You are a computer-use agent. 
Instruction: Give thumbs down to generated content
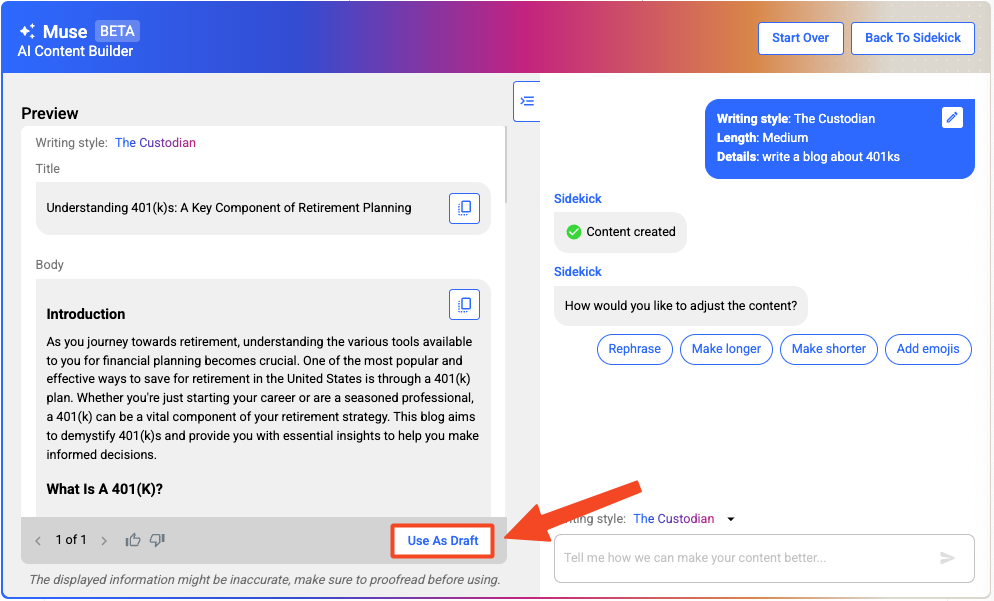157,541
